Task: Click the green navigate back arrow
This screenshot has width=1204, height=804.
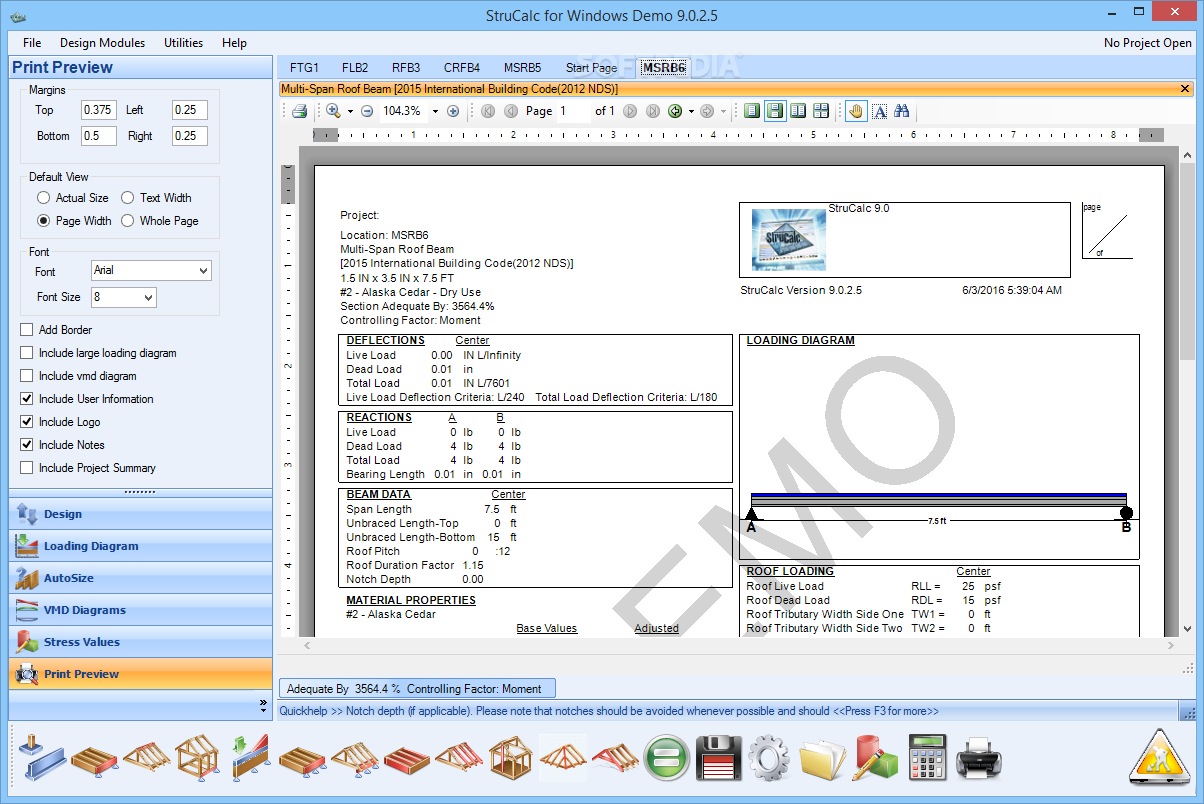Action: click(x=675, y=111)
